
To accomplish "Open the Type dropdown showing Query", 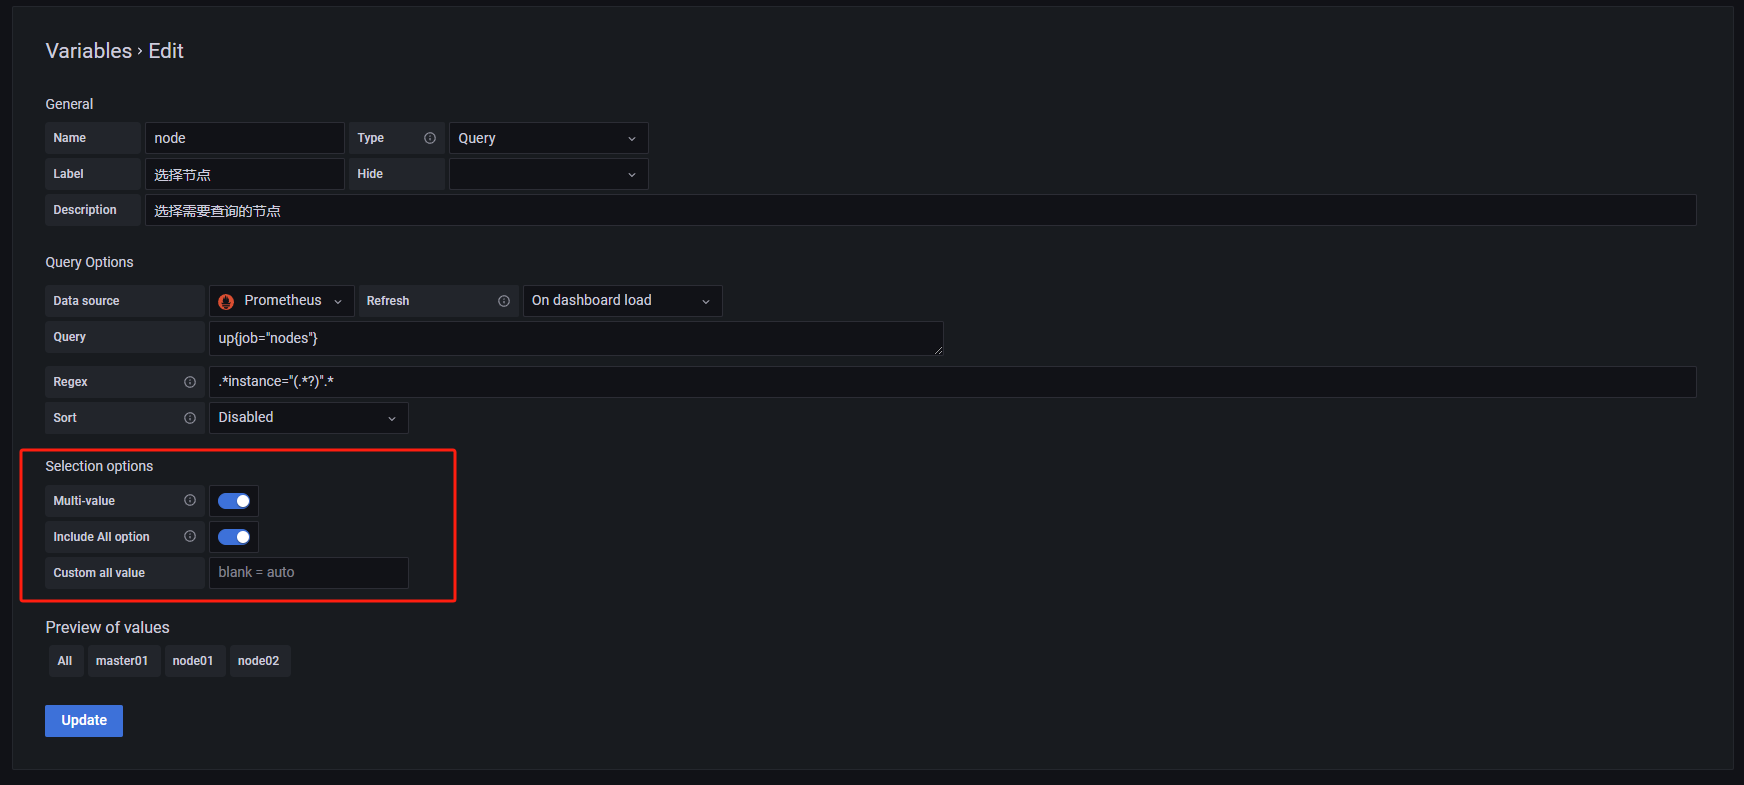I will (x=548, y=138).
